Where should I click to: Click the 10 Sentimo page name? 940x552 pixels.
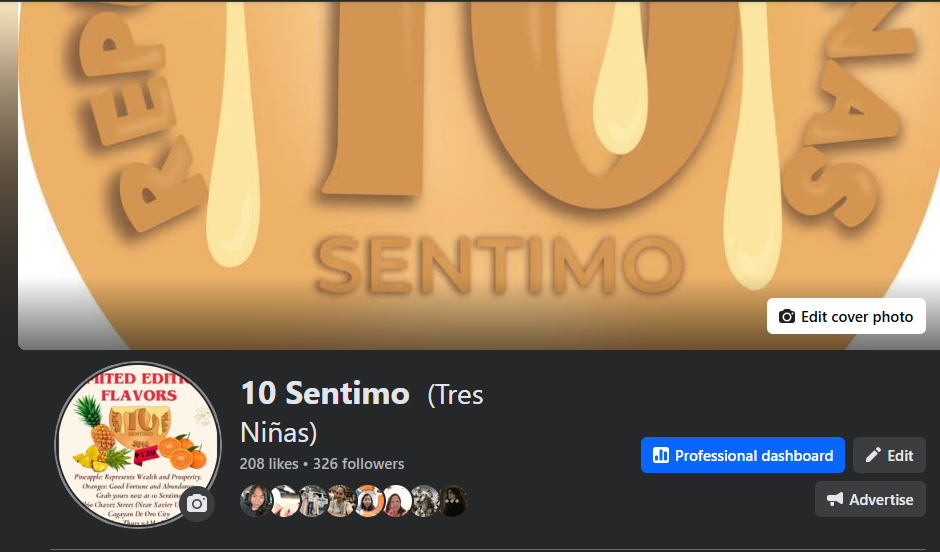(325, 394)
